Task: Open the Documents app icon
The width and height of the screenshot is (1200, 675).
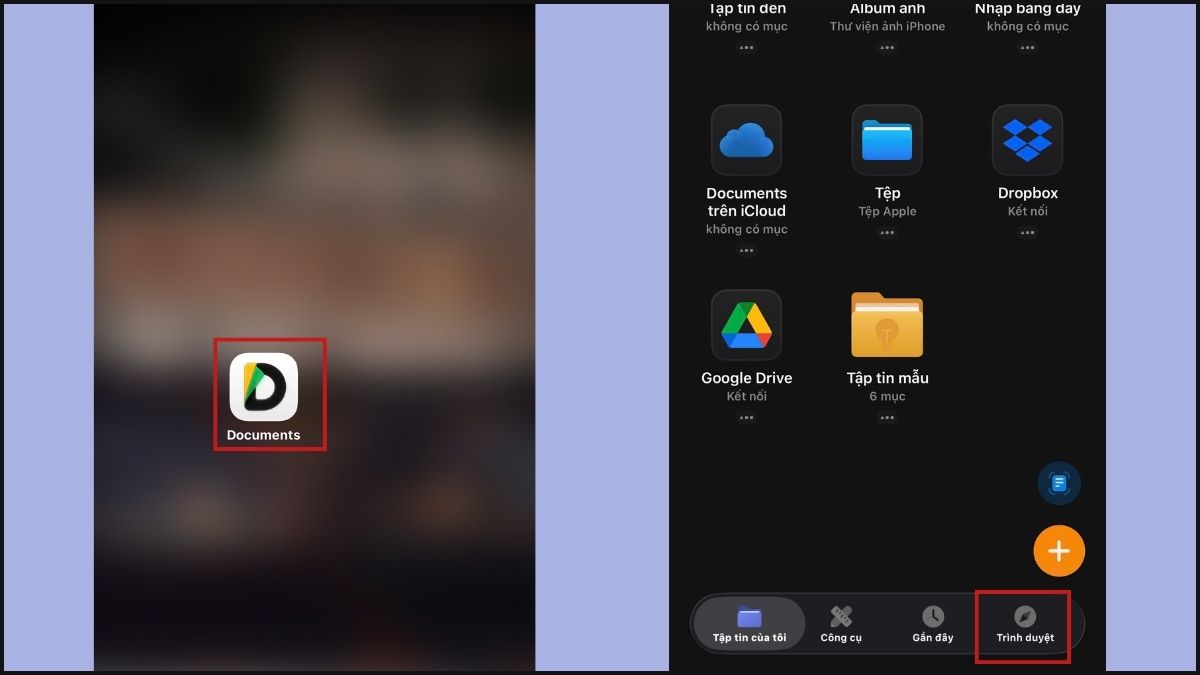Action: pos(264,386)
